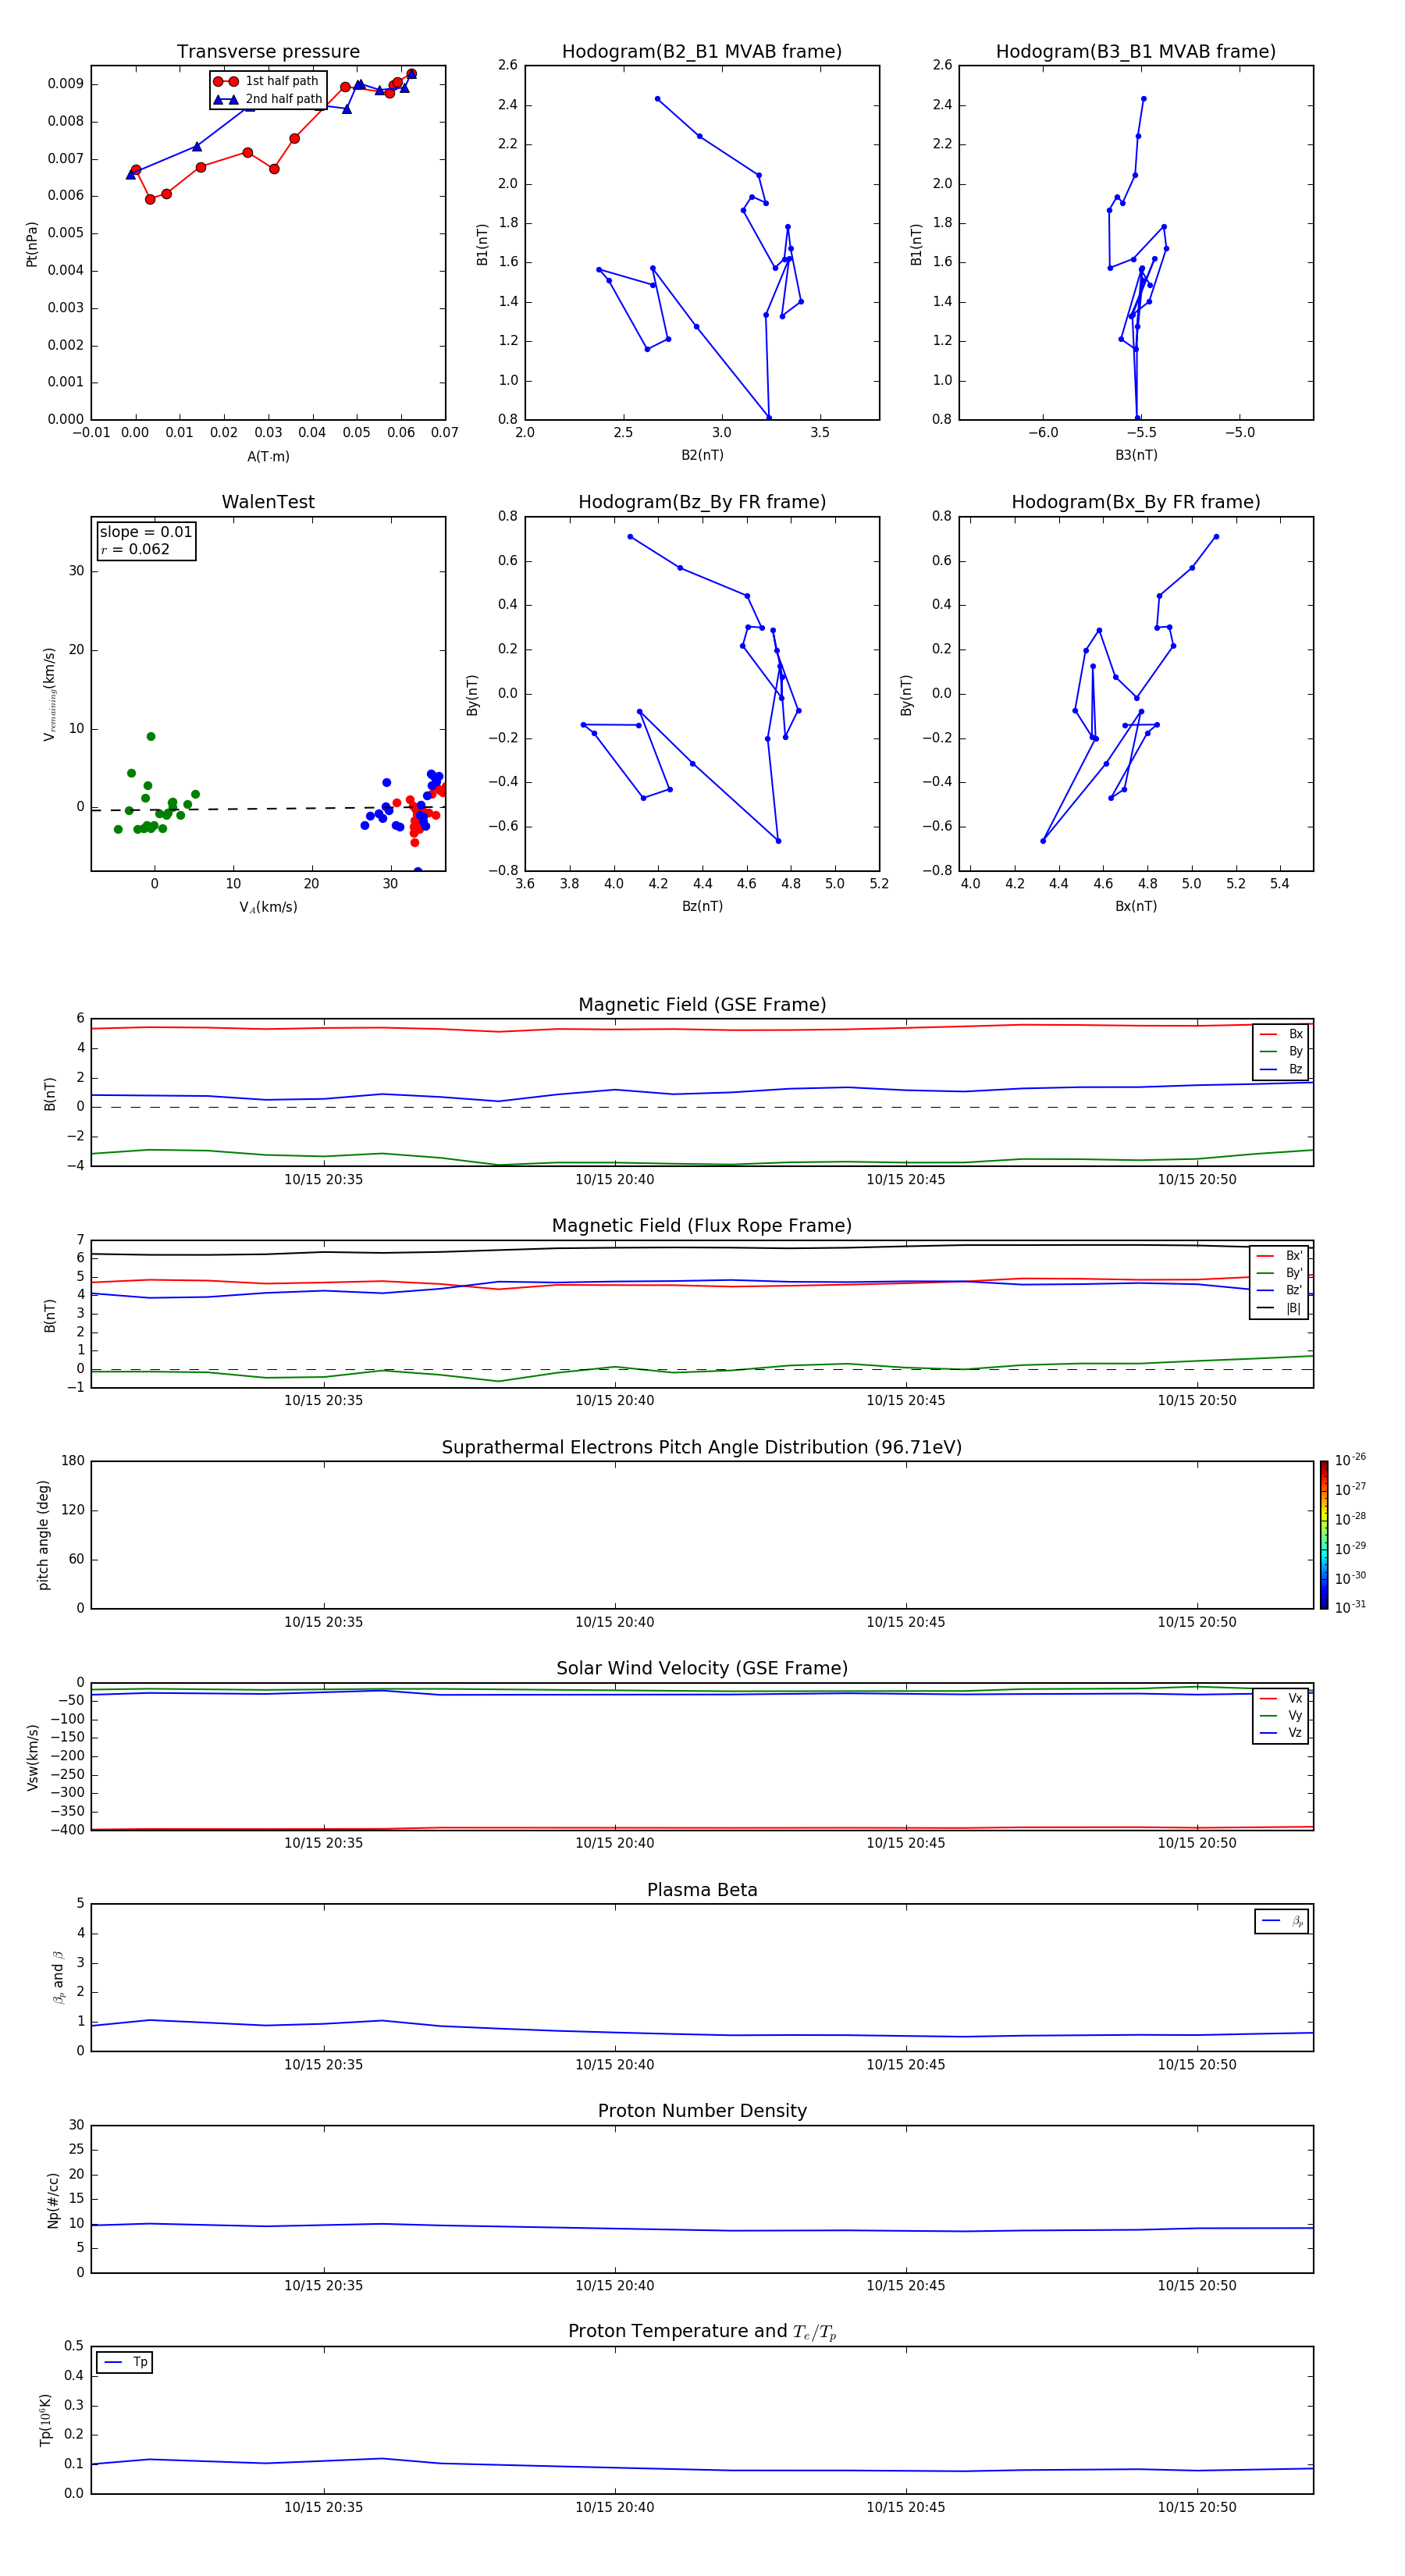Click '10/15 20:50' tick under Proton Temperature plot
This screenshot has width=1405, height=2576.
[x=1197, y=2507]
